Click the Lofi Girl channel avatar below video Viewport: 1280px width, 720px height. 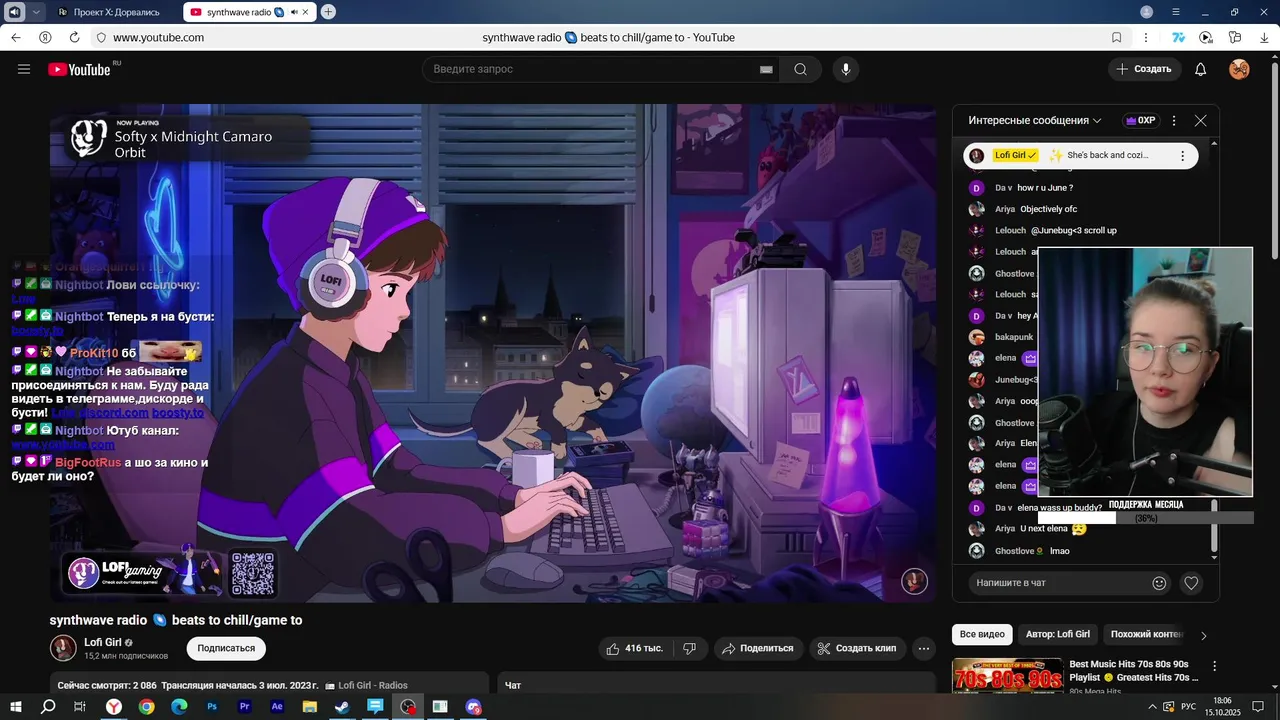pyautogui.click(x=63, y=648)
